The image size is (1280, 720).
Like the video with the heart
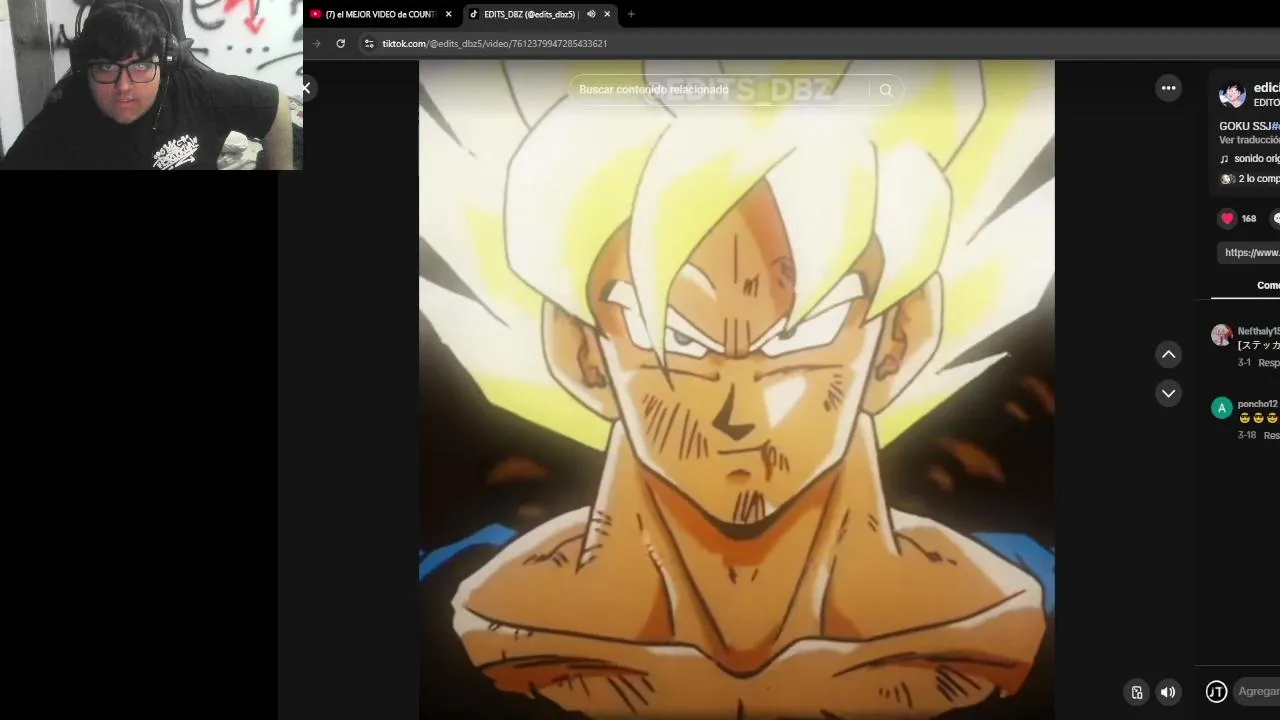pos(1227,218)
